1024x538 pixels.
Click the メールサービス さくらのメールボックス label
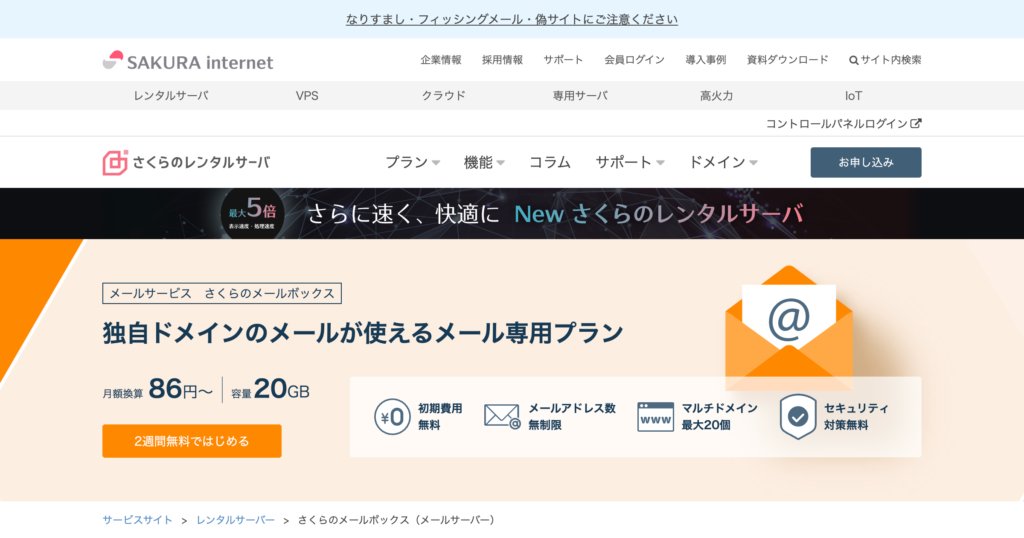click(222, 293)
